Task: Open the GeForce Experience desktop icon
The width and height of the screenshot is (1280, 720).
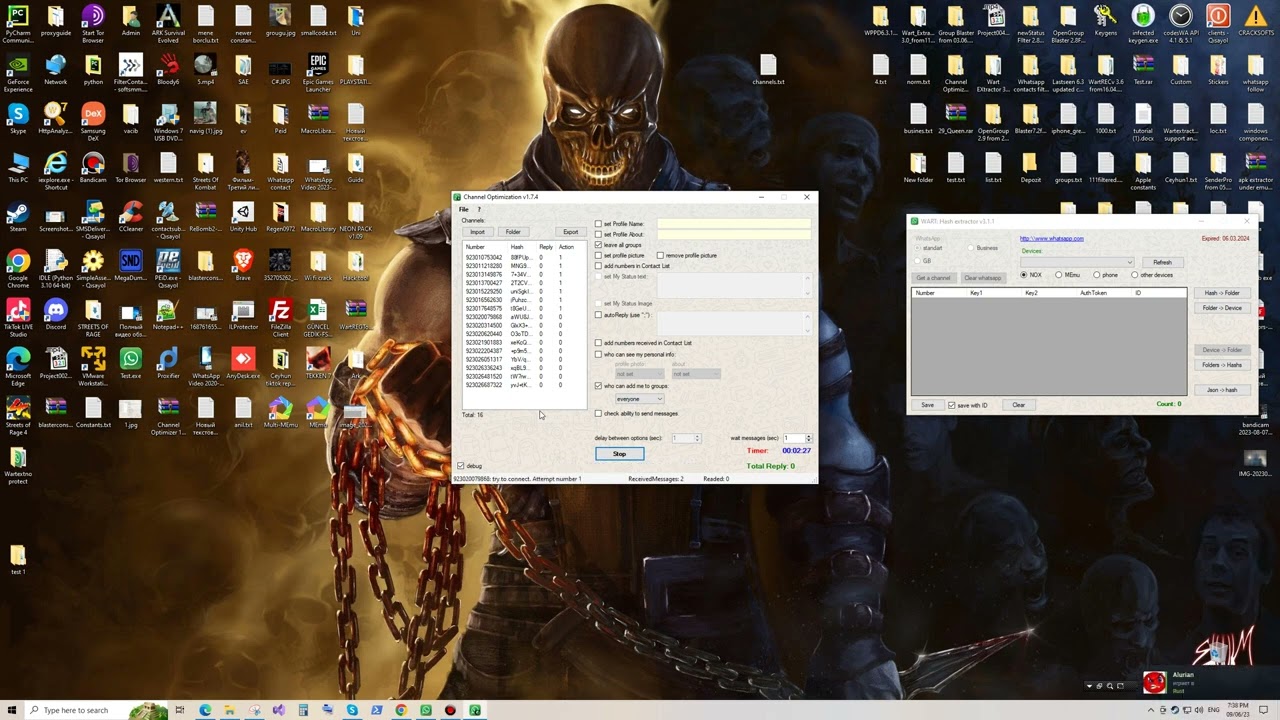Action: pyautogui.click(x=17, y=73)
